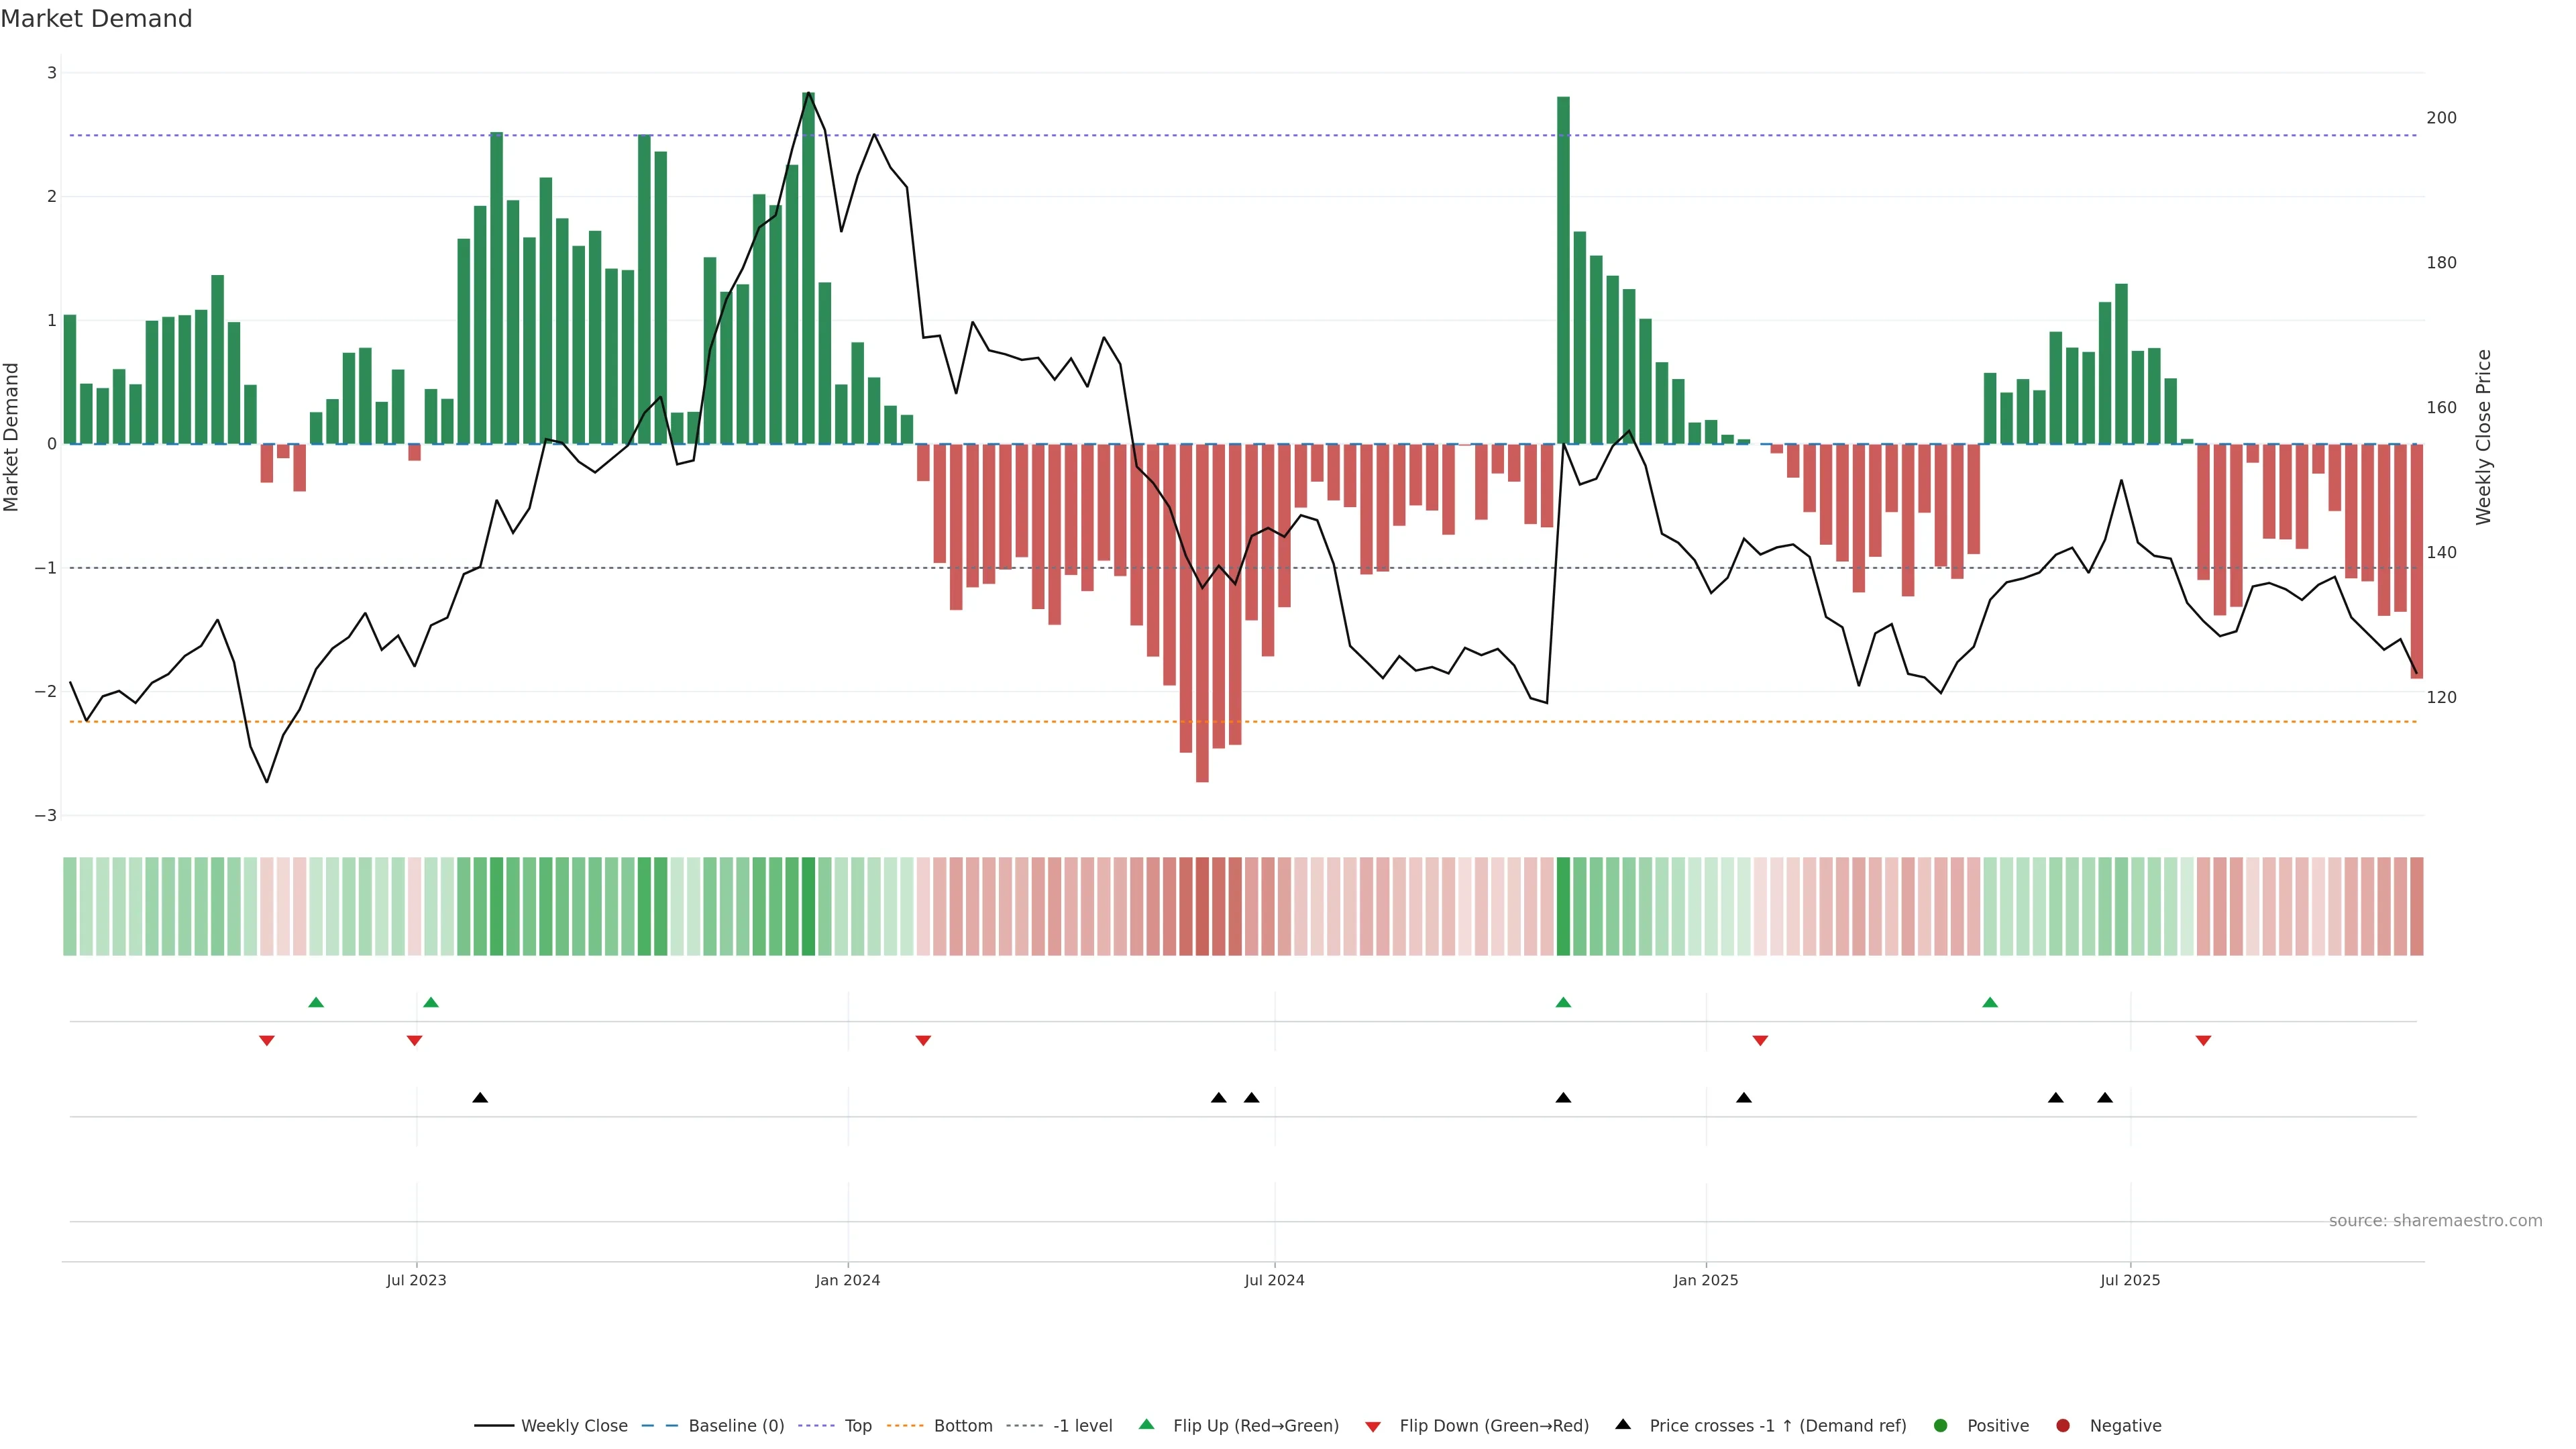Click darkest green heat-strip cell near late 2024
This screenshot has height=1449, width=2576.
click(1563, 906)
